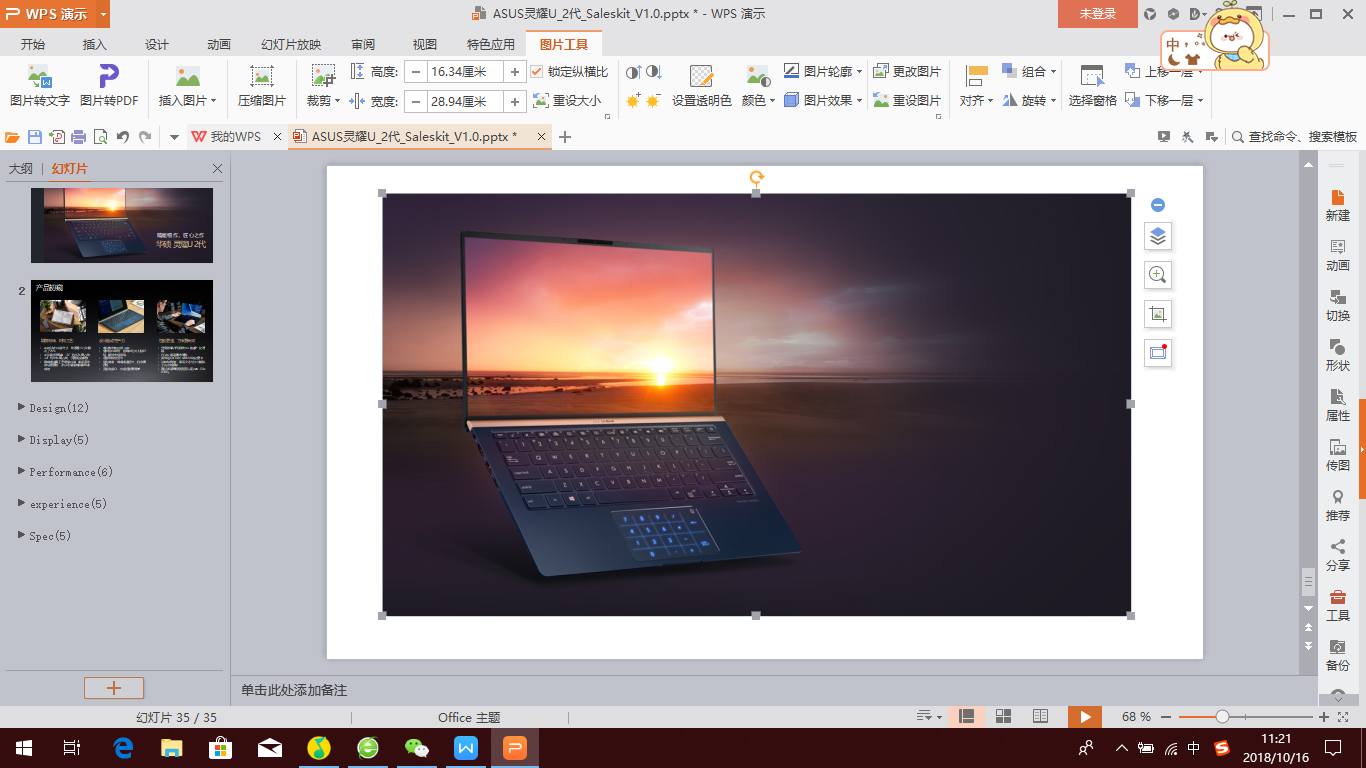Click the WPS 演示 application menu button
Screen dimensions: 1366x768
click(x=54, y=14)
